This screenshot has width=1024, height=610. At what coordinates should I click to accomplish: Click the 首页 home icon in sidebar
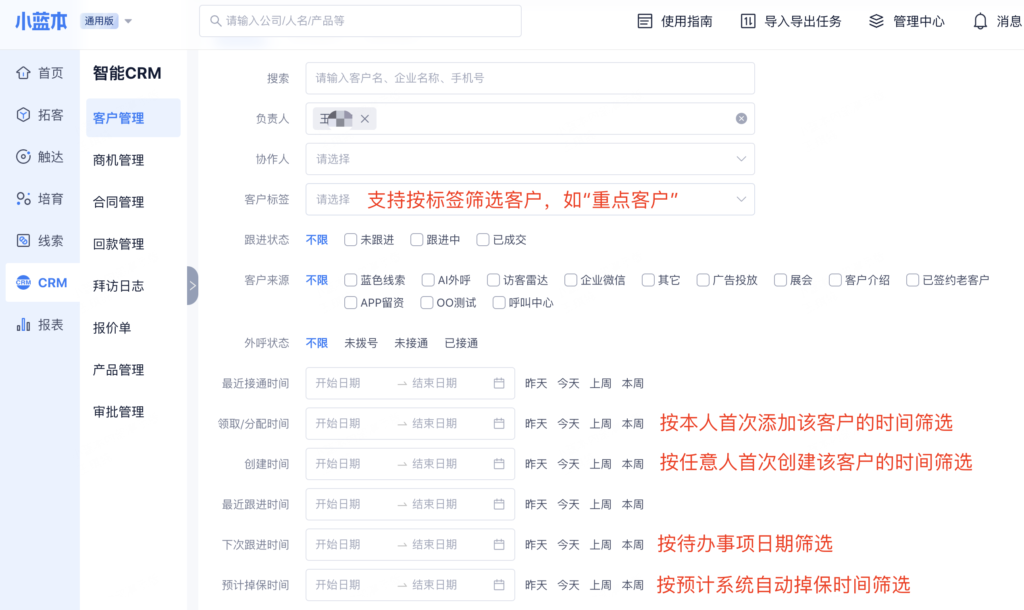[x=24, y=73]
